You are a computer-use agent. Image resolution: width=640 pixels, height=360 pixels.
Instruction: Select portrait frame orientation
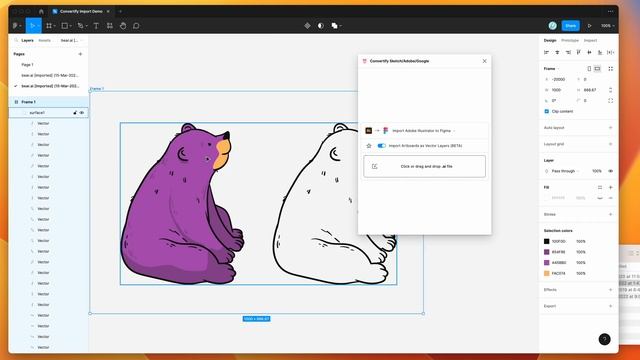[589, 69]
